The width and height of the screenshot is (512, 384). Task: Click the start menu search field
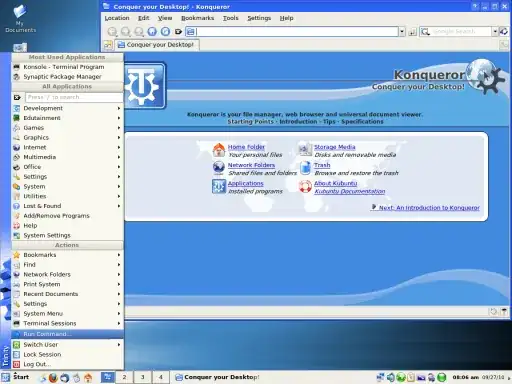[x=74, y=97]
